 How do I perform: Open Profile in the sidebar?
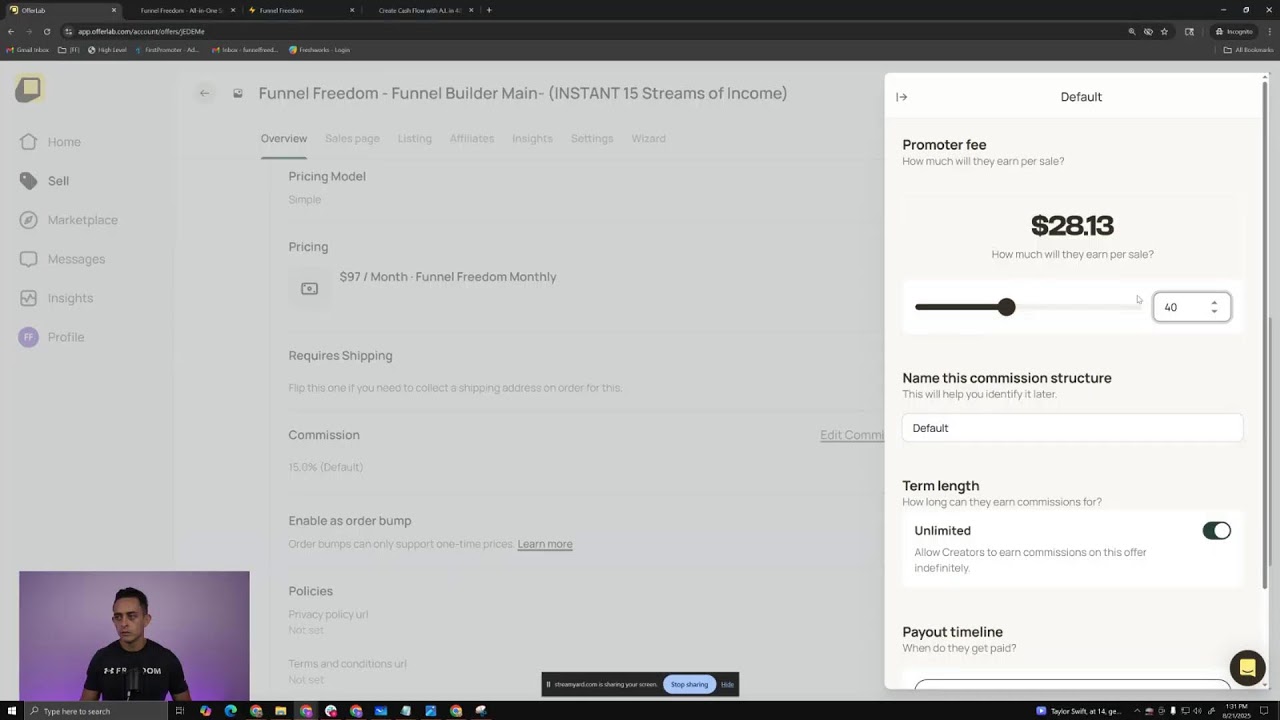51,337
